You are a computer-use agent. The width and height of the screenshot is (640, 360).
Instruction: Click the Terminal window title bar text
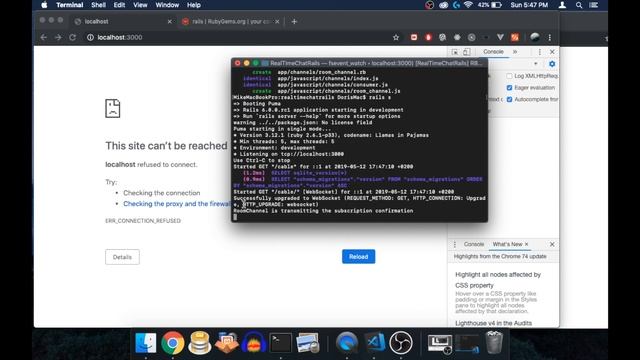click(376, 63)
